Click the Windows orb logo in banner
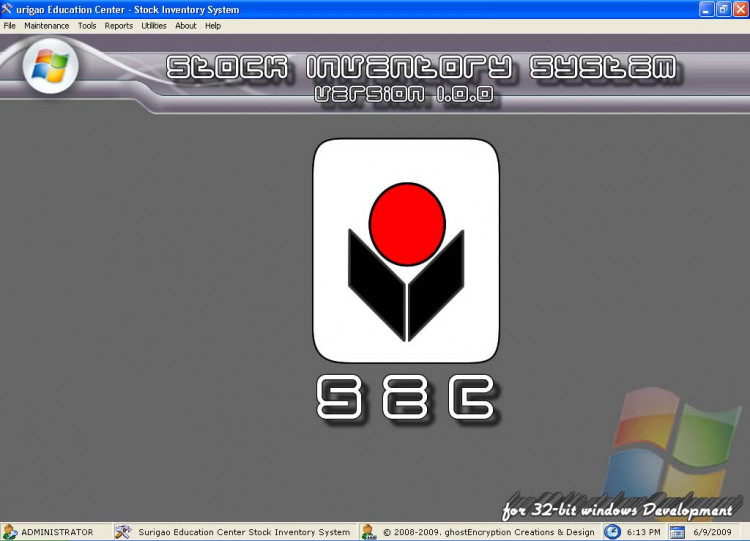The height and width of the screenshot is (541, 750). (x=51, y=66)
